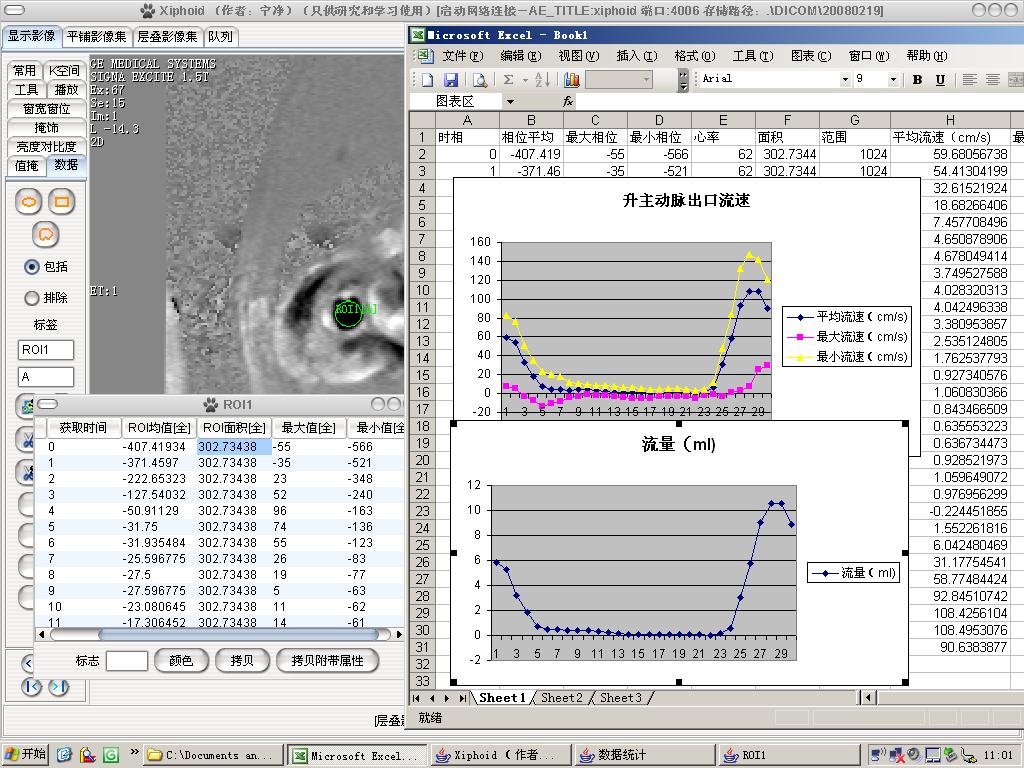
Task: Click the input field containing A
Action: point(46,377)
